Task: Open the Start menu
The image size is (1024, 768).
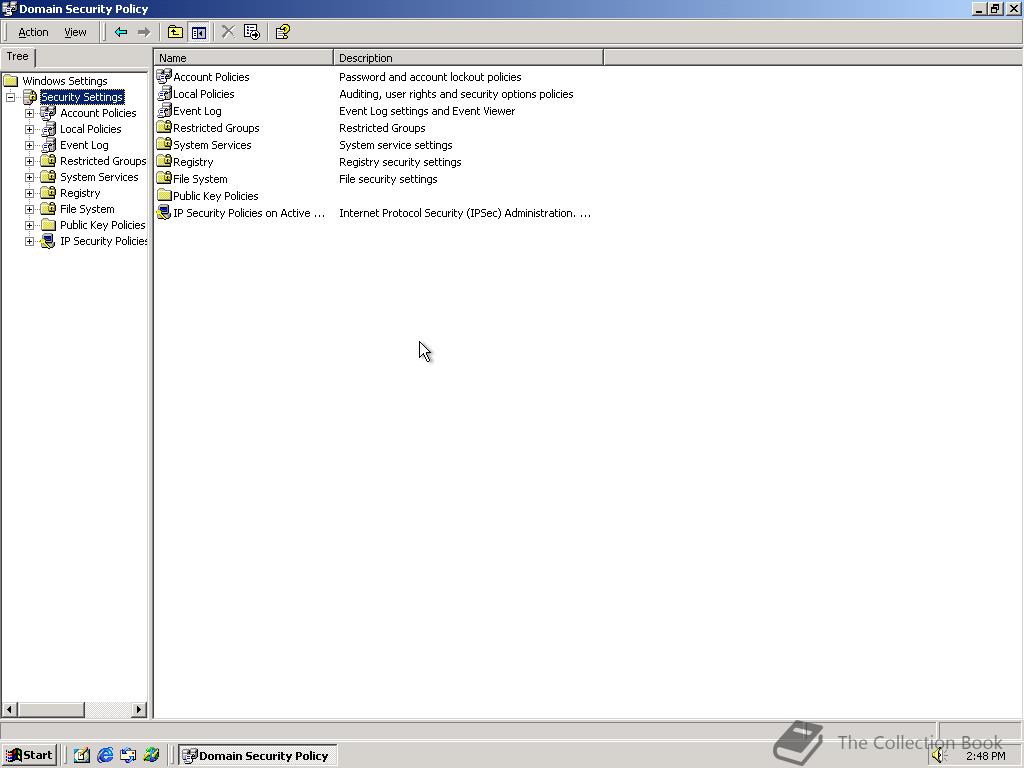Action: [x=29, y=756]
